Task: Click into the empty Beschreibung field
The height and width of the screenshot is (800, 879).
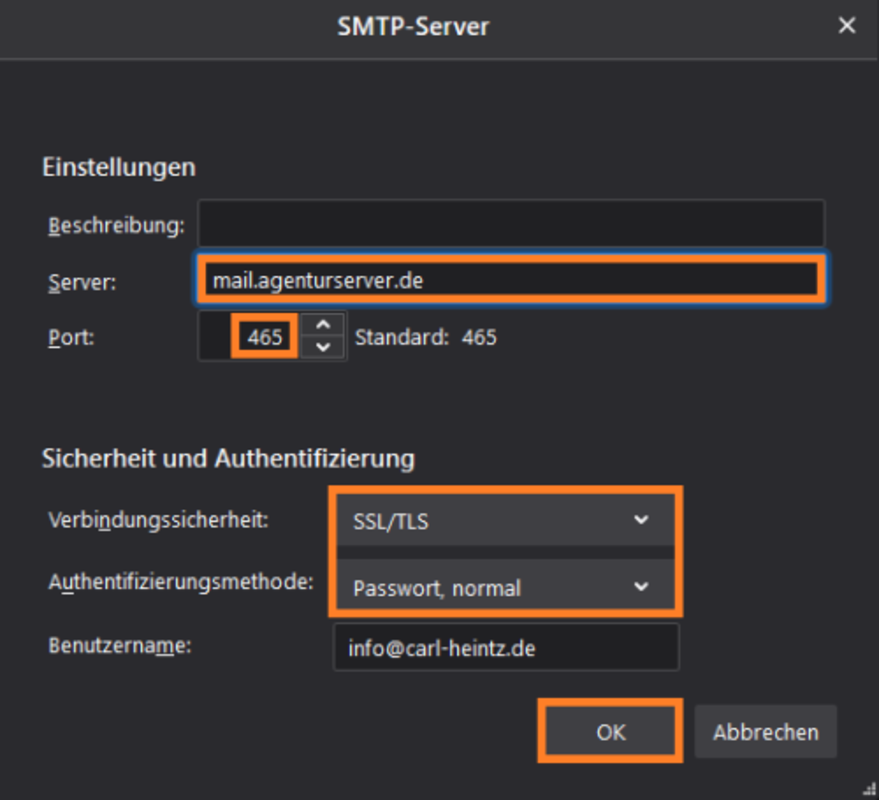Action: pos(511,224)
